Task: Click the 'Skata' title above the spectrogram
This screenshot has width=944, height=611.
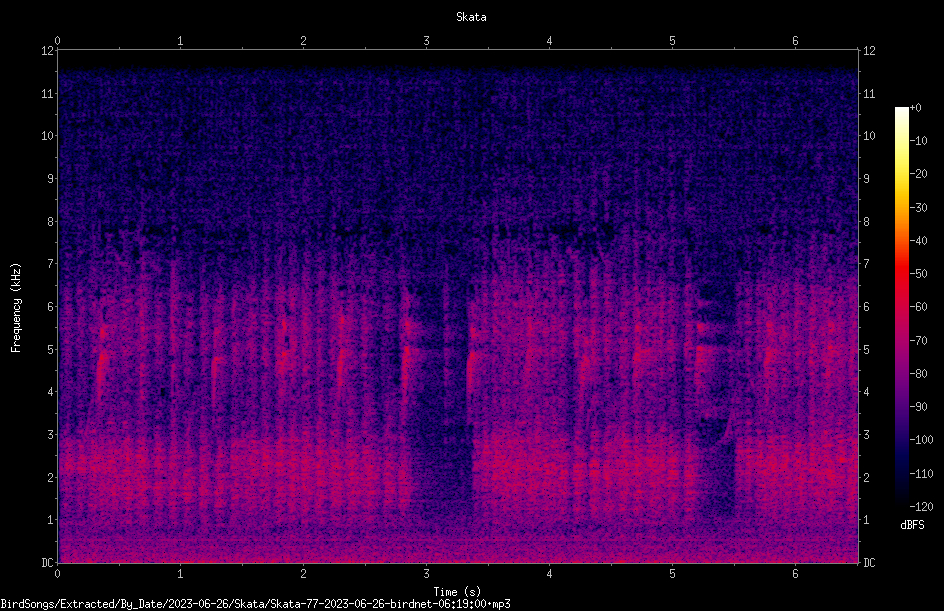Action: click(471, 17)
